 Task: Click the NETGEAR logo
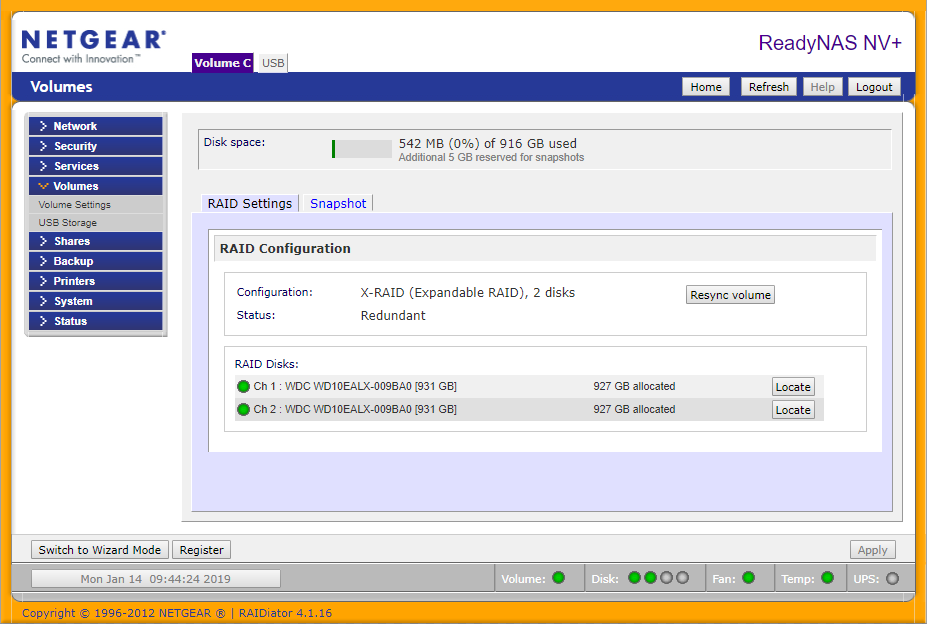tap(93, 45)
